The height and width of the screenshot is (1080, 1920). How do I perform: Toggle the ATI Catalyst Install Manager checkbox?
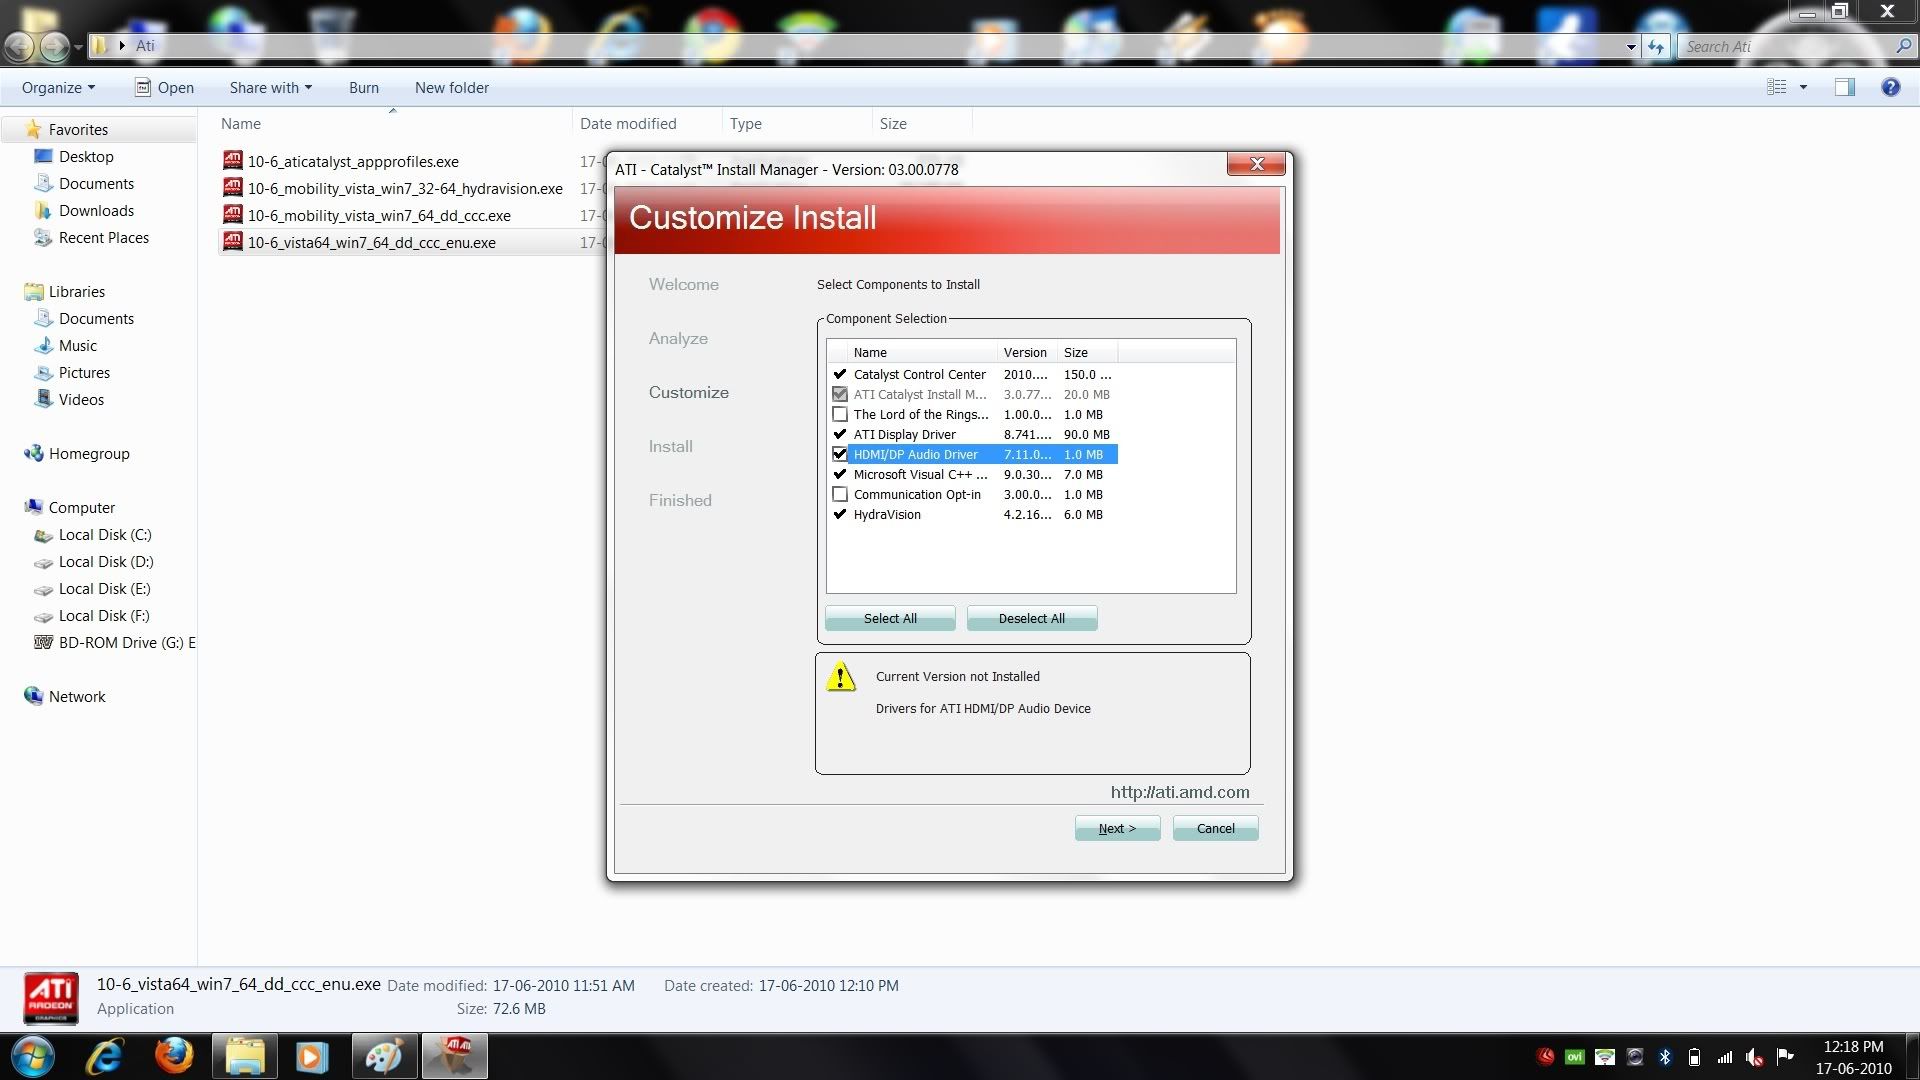(x=840, y=394)
